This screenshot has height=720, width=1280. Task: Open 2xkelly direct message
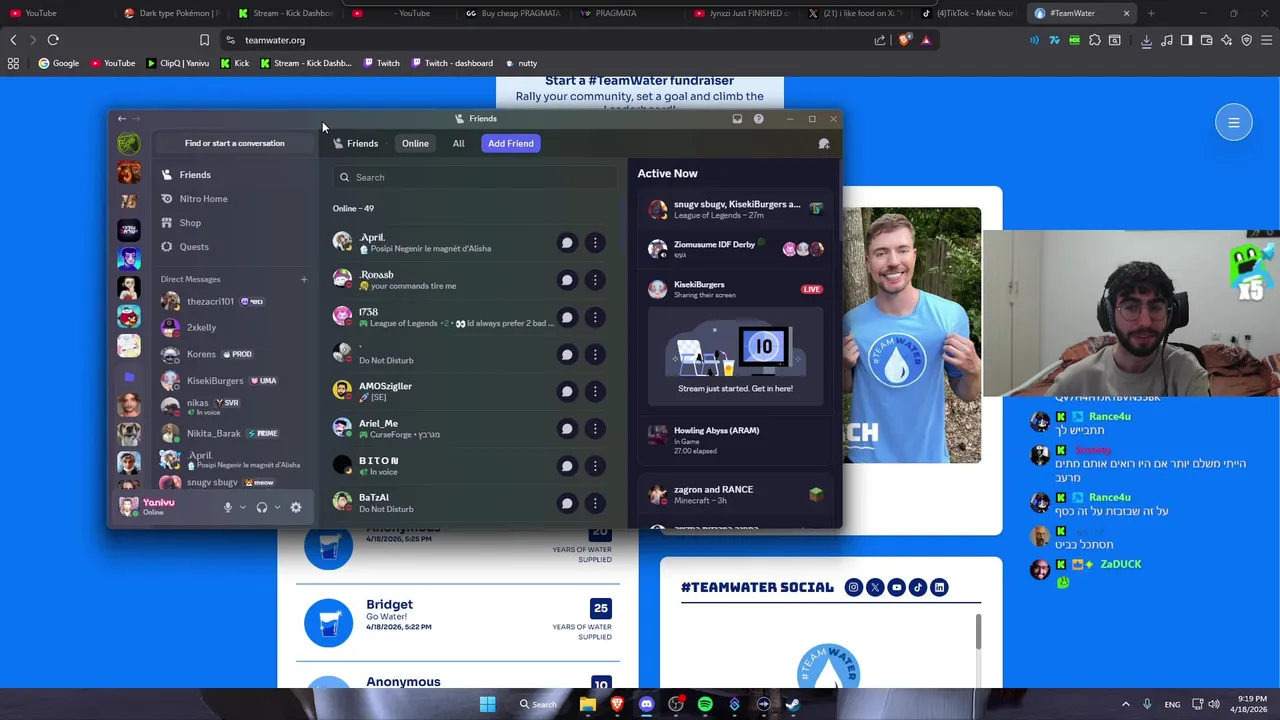click(x=234, y=328)
